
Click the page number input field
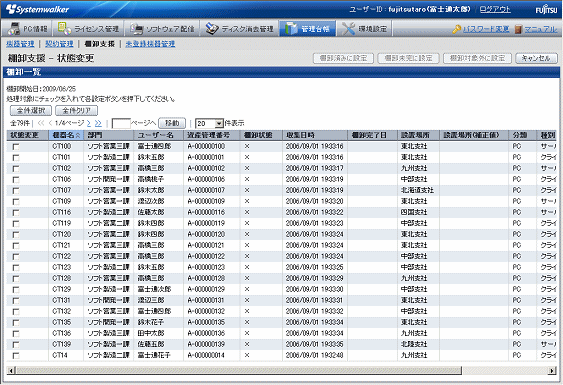click(121, 124)
